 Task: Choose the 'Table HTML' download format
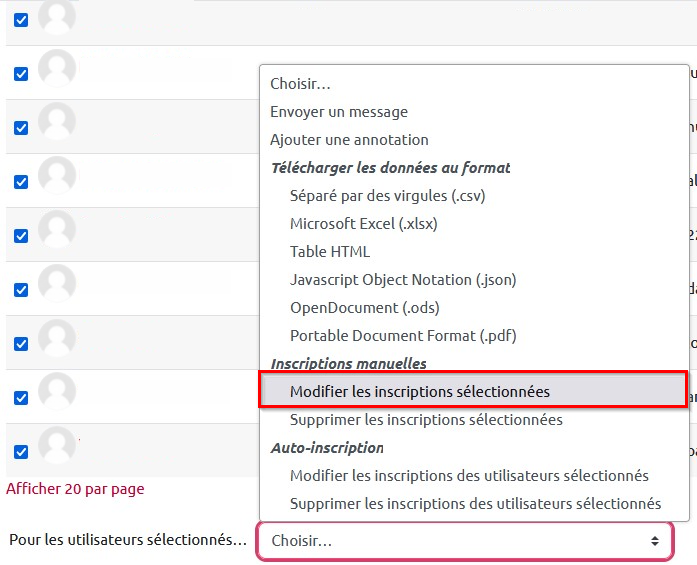(x=330, y=252)
